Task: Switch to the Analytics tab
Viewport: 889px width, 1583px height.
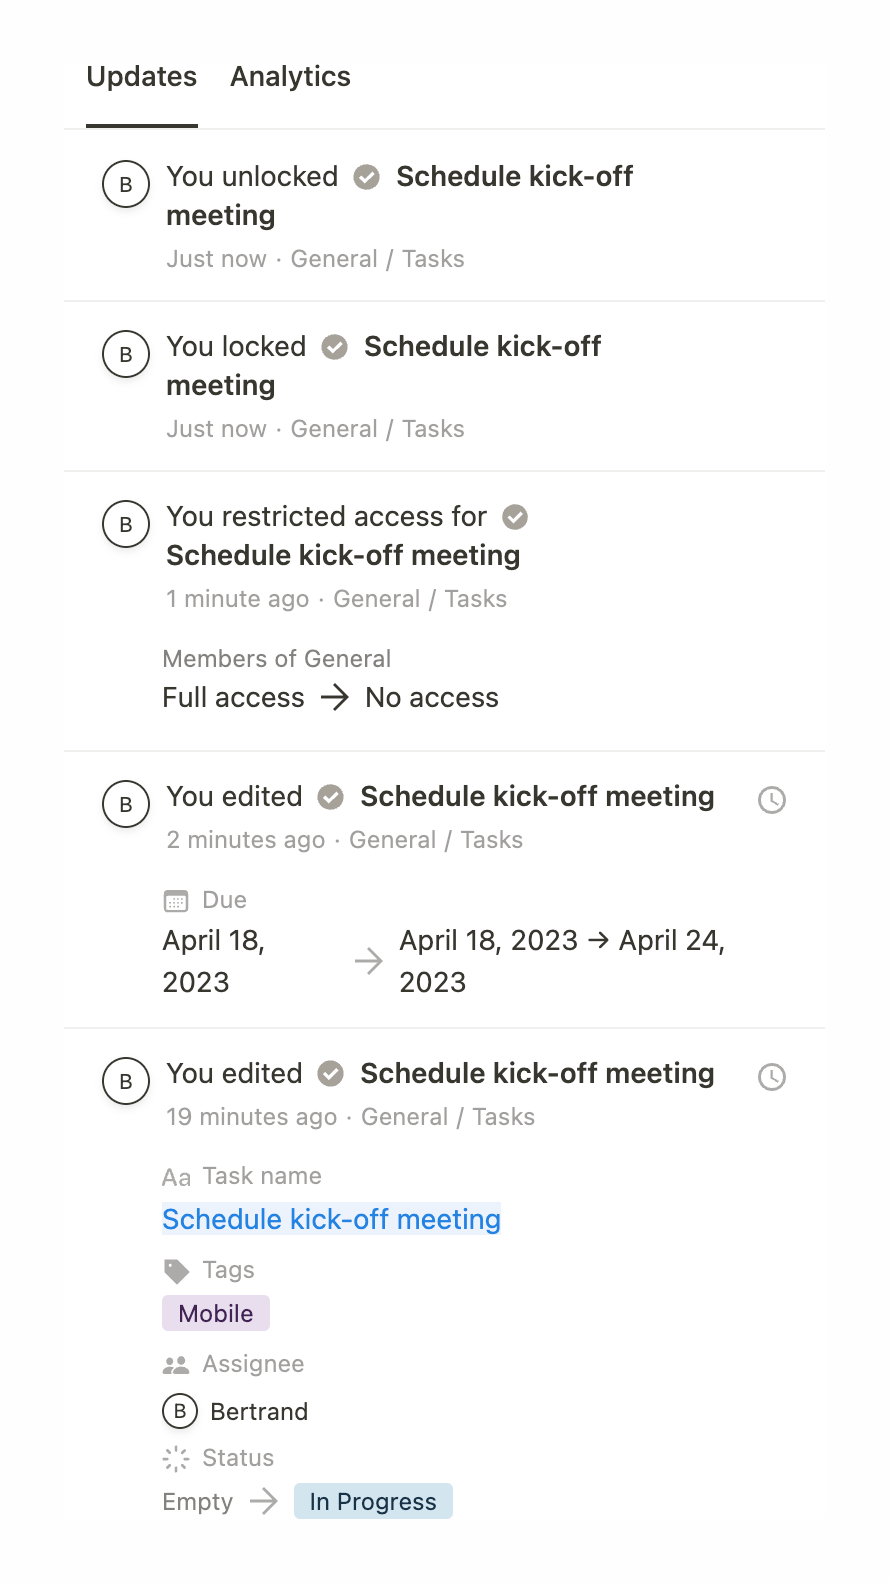Action: (290, 77)
